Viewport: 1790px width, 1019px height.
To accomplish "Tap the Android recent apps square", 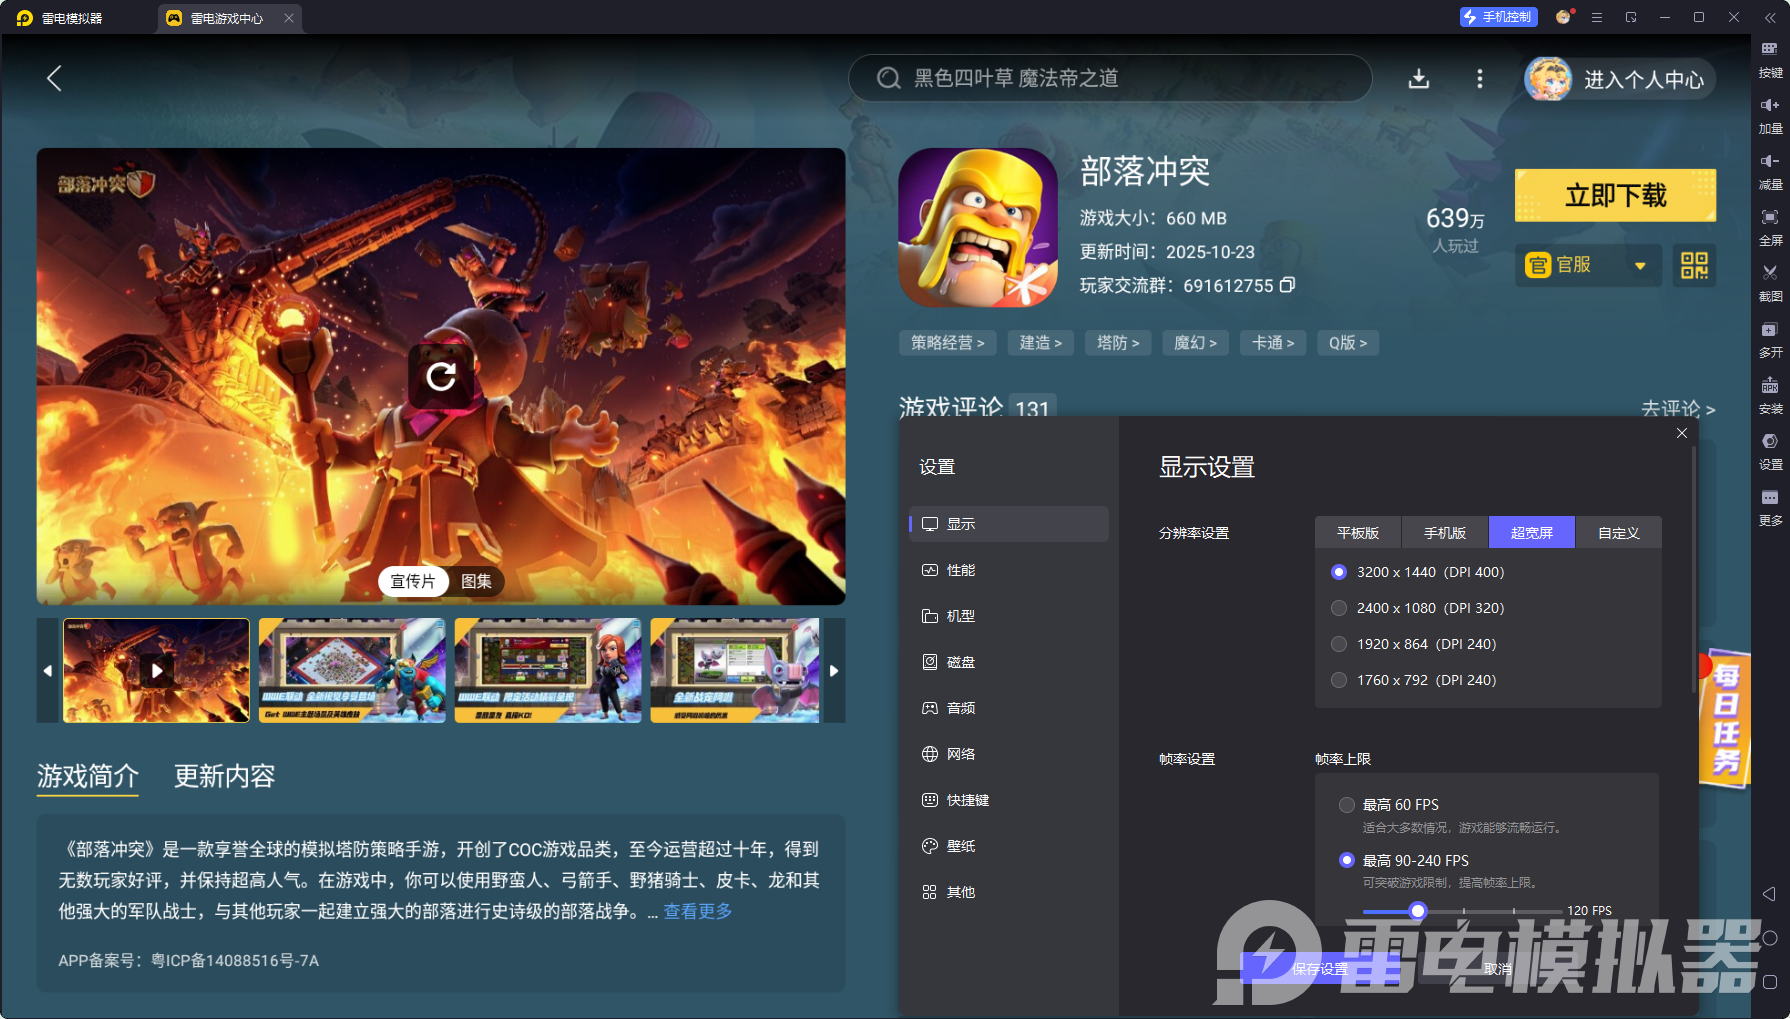I will (1769, 982).
